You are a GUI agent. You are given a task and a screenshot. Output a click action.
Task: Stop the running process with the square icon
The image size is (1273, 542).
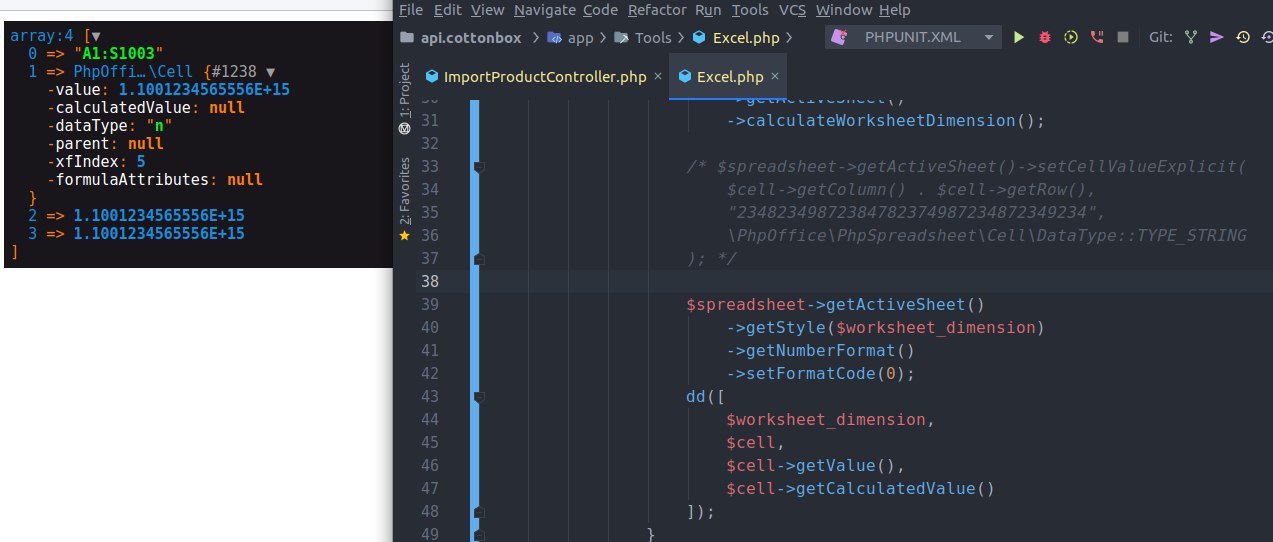point(1123,37)
